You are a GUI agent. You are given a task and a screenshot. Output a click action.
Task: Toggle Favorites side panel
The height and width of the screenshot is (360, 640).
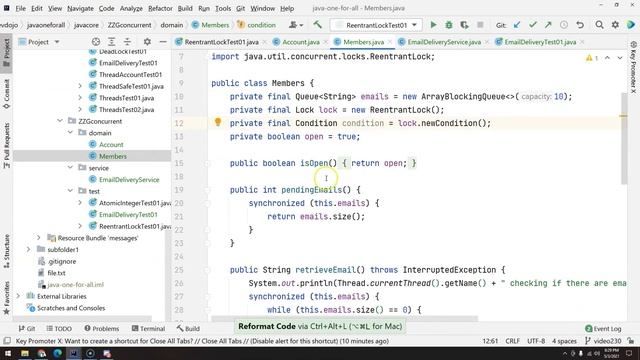[7, 298]
